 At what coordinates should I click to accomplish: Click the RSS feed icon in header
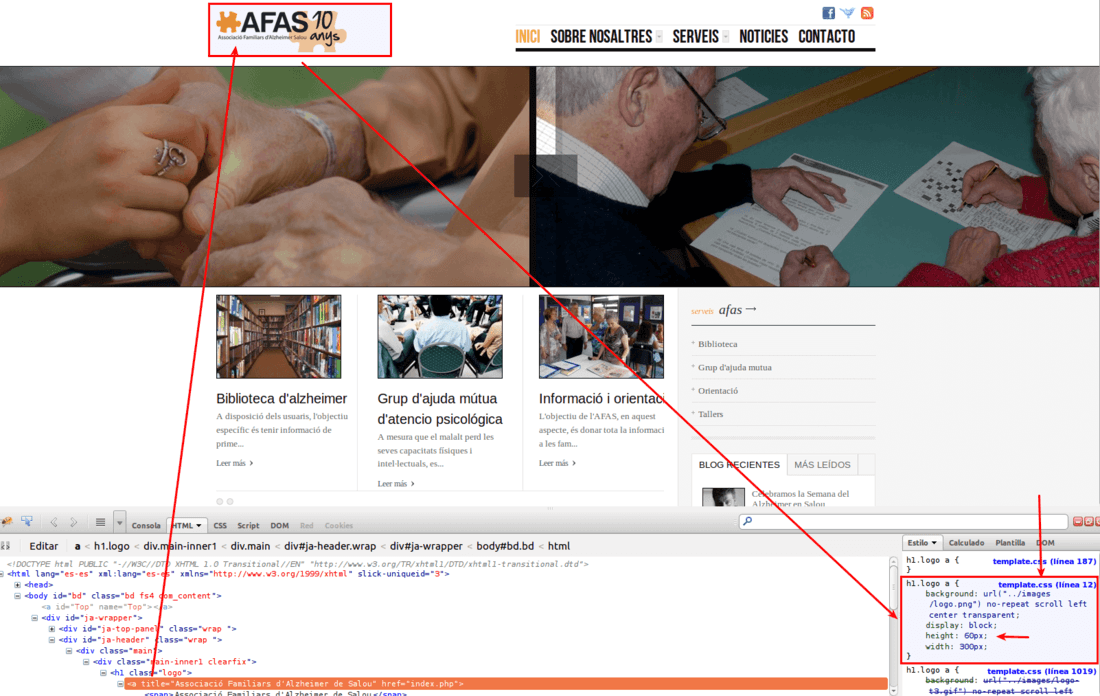(x=867, y=13)
